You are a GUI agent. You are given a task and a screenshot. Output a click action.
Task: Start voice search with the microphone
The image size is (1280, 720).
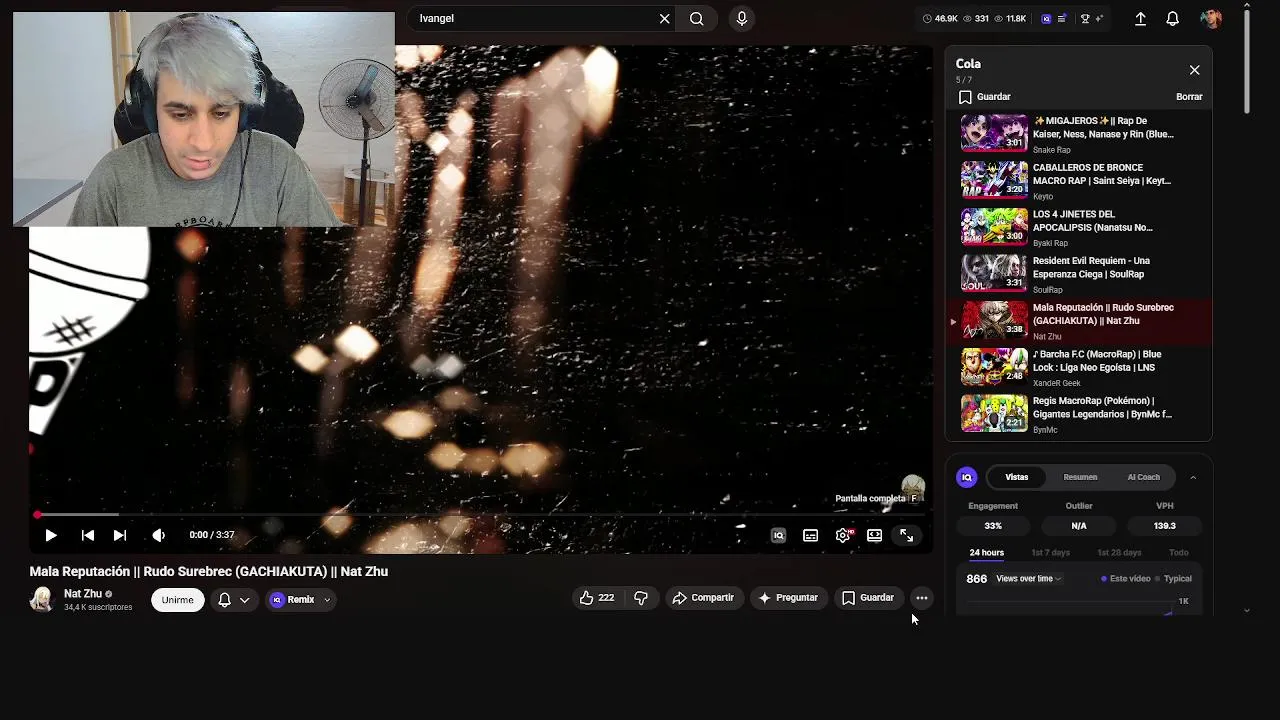(x=741, y=18)
